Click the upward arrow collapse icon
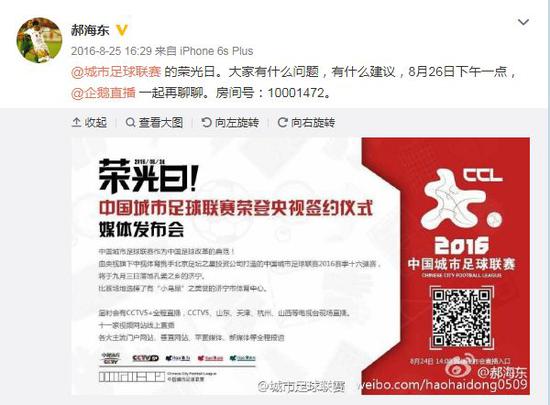The height and width of the screenshot is (405, 550). point(76,122)
